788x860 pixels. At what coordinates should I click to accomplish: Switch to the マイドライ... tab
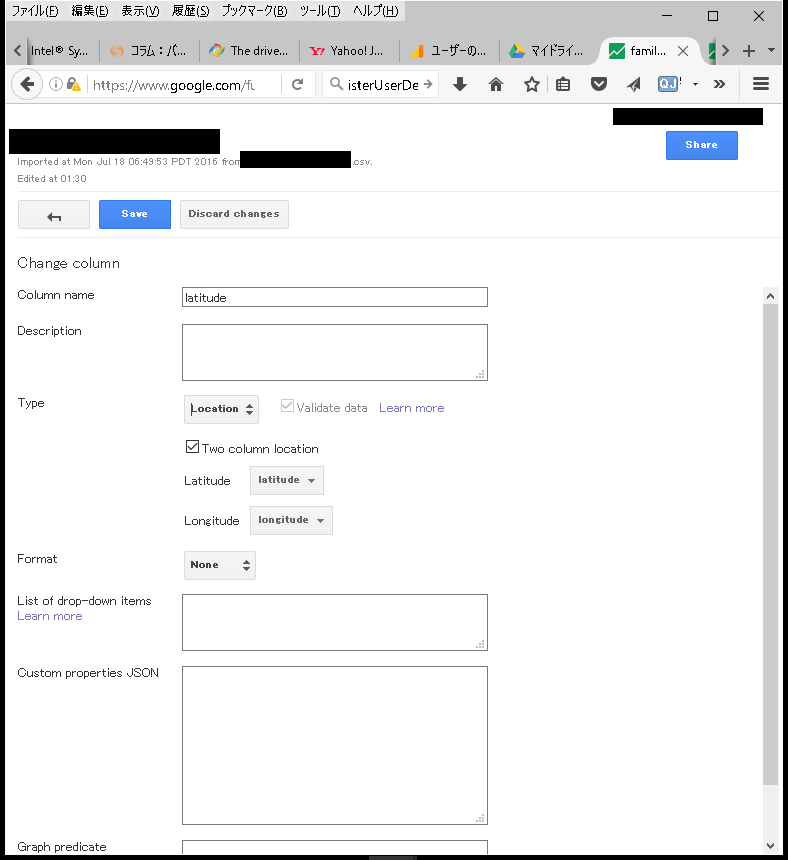[x=549, y=51]
